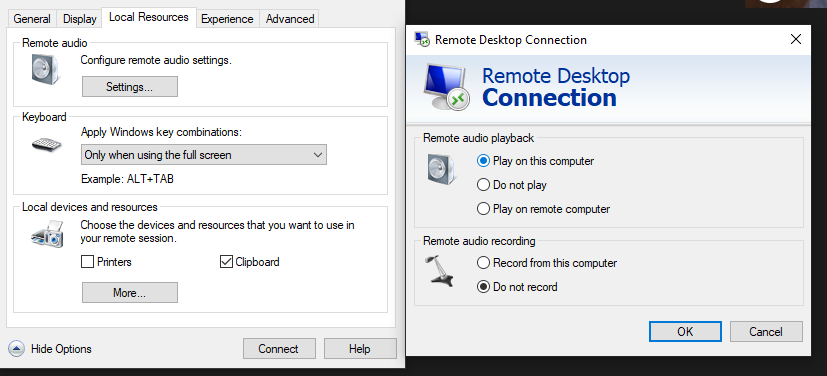The image size is (827, 376).
Task: Click 'Apply Windows key combinations:' label
Action: [161, 132]
